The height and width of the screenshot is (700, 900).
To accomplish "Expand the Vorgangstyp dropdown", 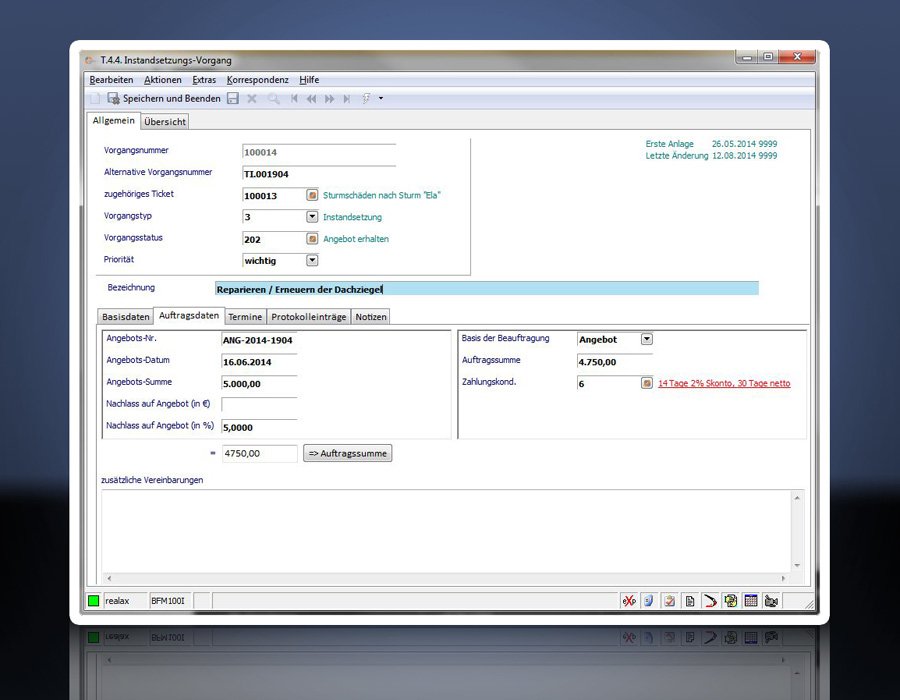I will [312, 217].
